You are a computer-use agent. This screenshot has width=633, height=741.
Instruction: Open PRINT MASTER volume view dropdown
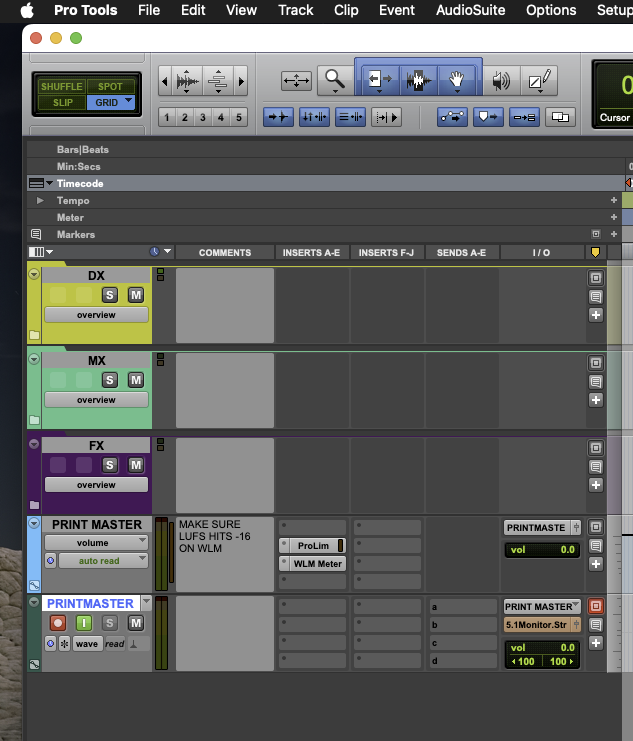click(x=96, y=543)
